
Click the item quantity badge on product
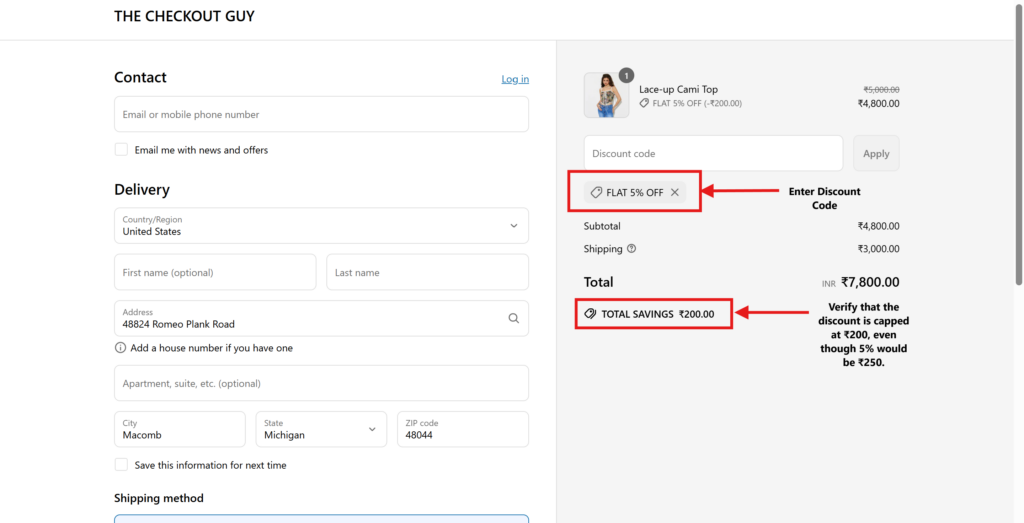(626, 75)
